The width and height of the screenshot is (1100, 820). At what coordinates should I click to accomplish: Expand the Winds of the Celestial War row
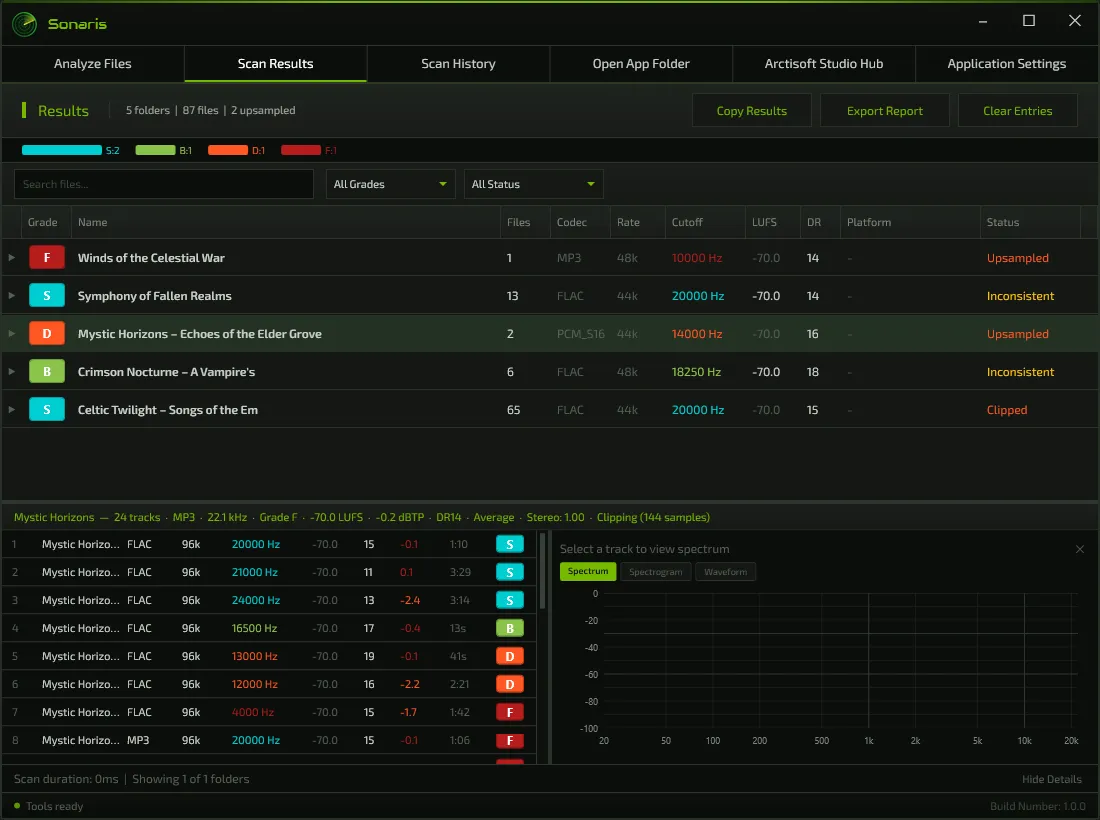tap(12, 257)
